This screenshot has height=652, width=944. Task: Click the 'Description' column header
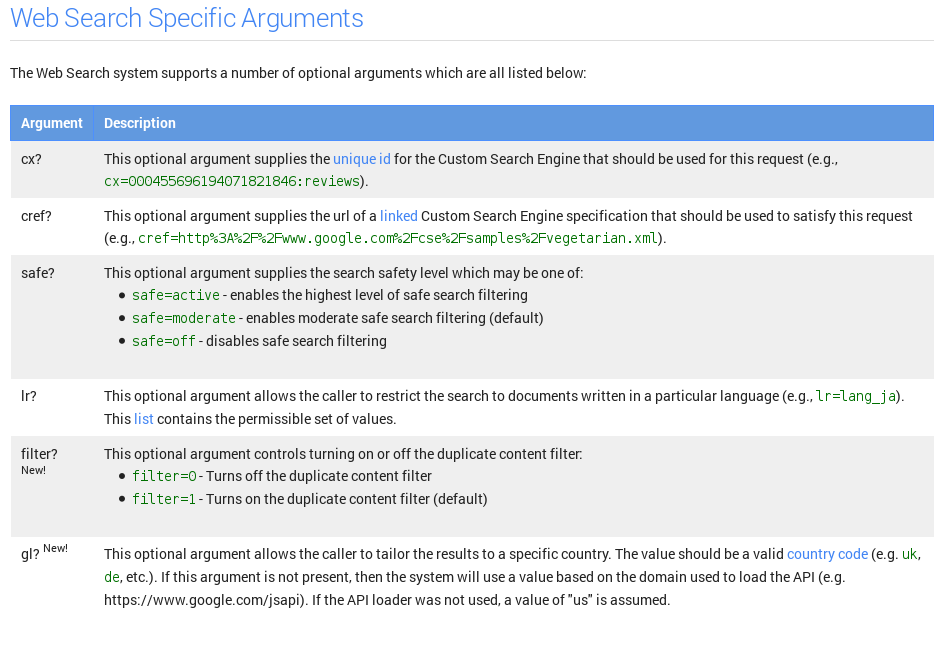[x=140, y=123]
